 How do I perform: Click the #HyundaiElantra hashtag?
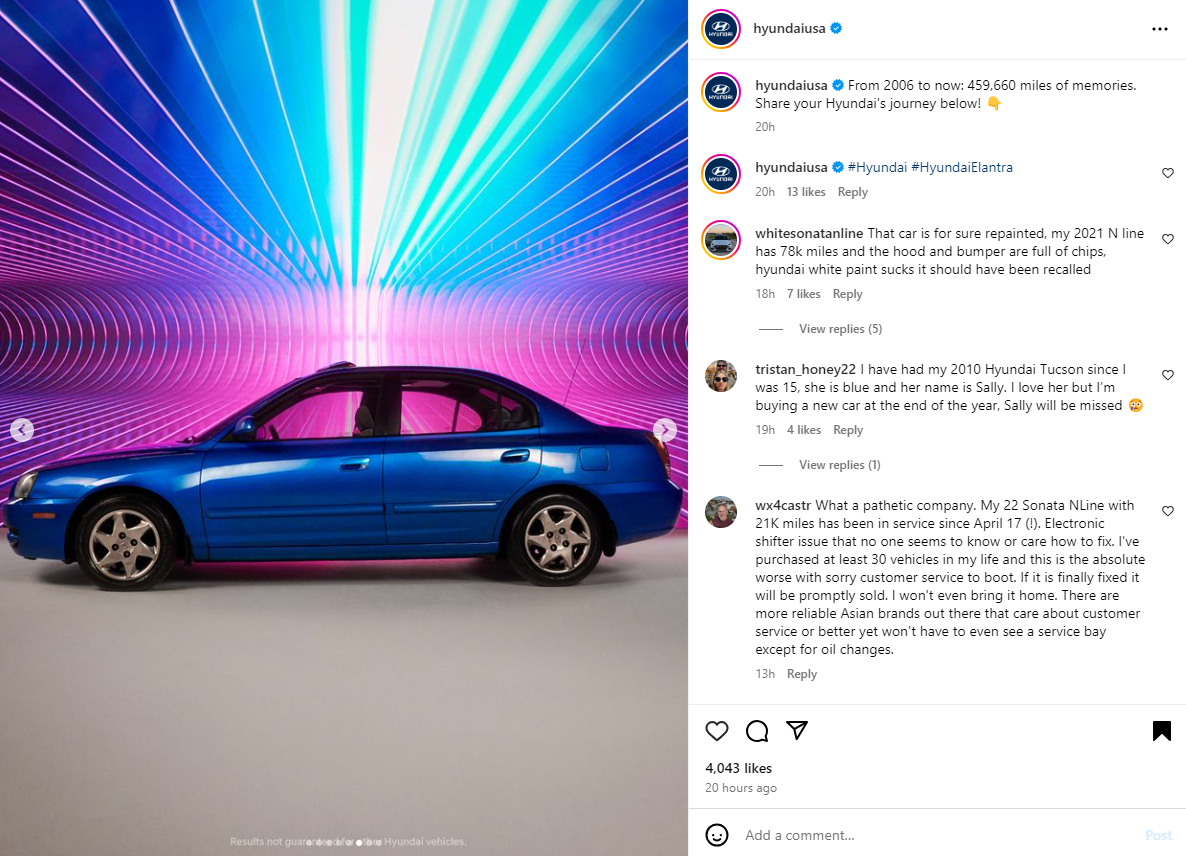pos(961,167)
